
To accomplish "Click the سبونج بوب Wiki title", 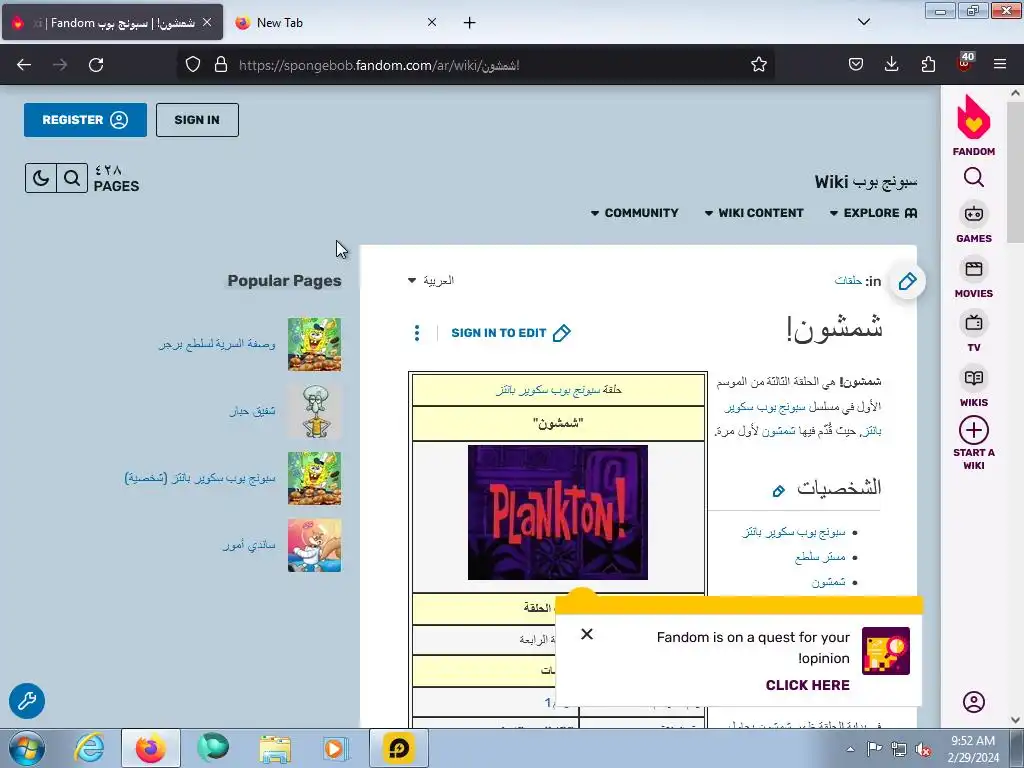I will pyautogui.click(x=865, y=182).
